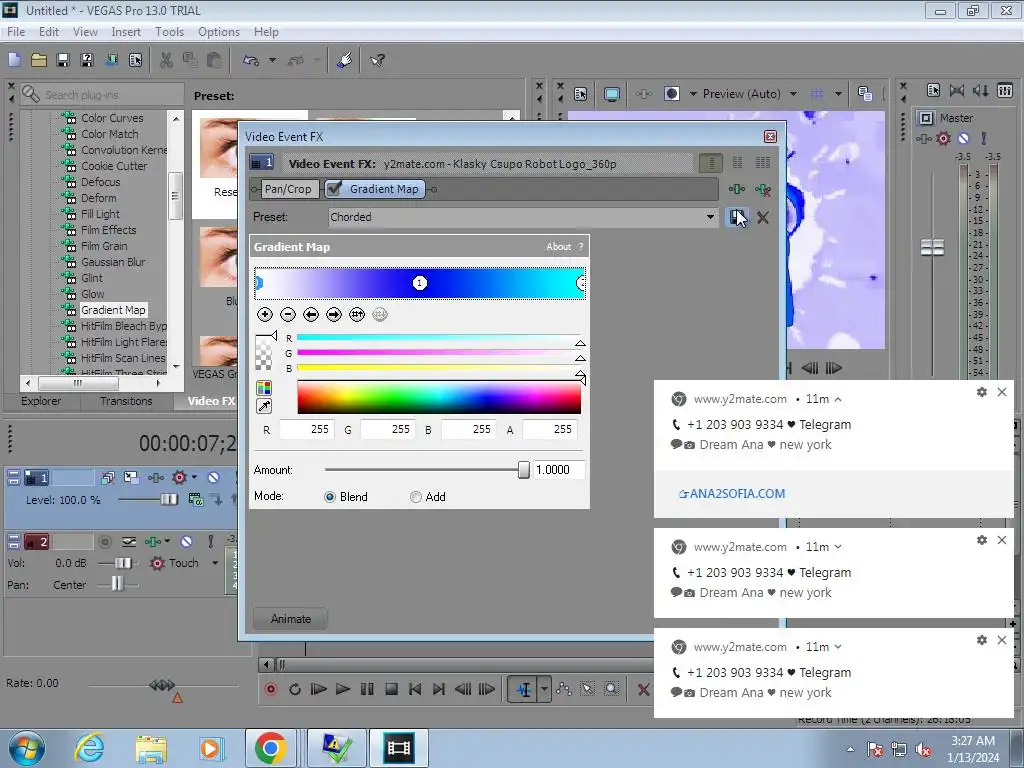Viewport: 1024px width, 768px height.
Task: Show hidden system tray icons arrow
Action: [850, 749]
